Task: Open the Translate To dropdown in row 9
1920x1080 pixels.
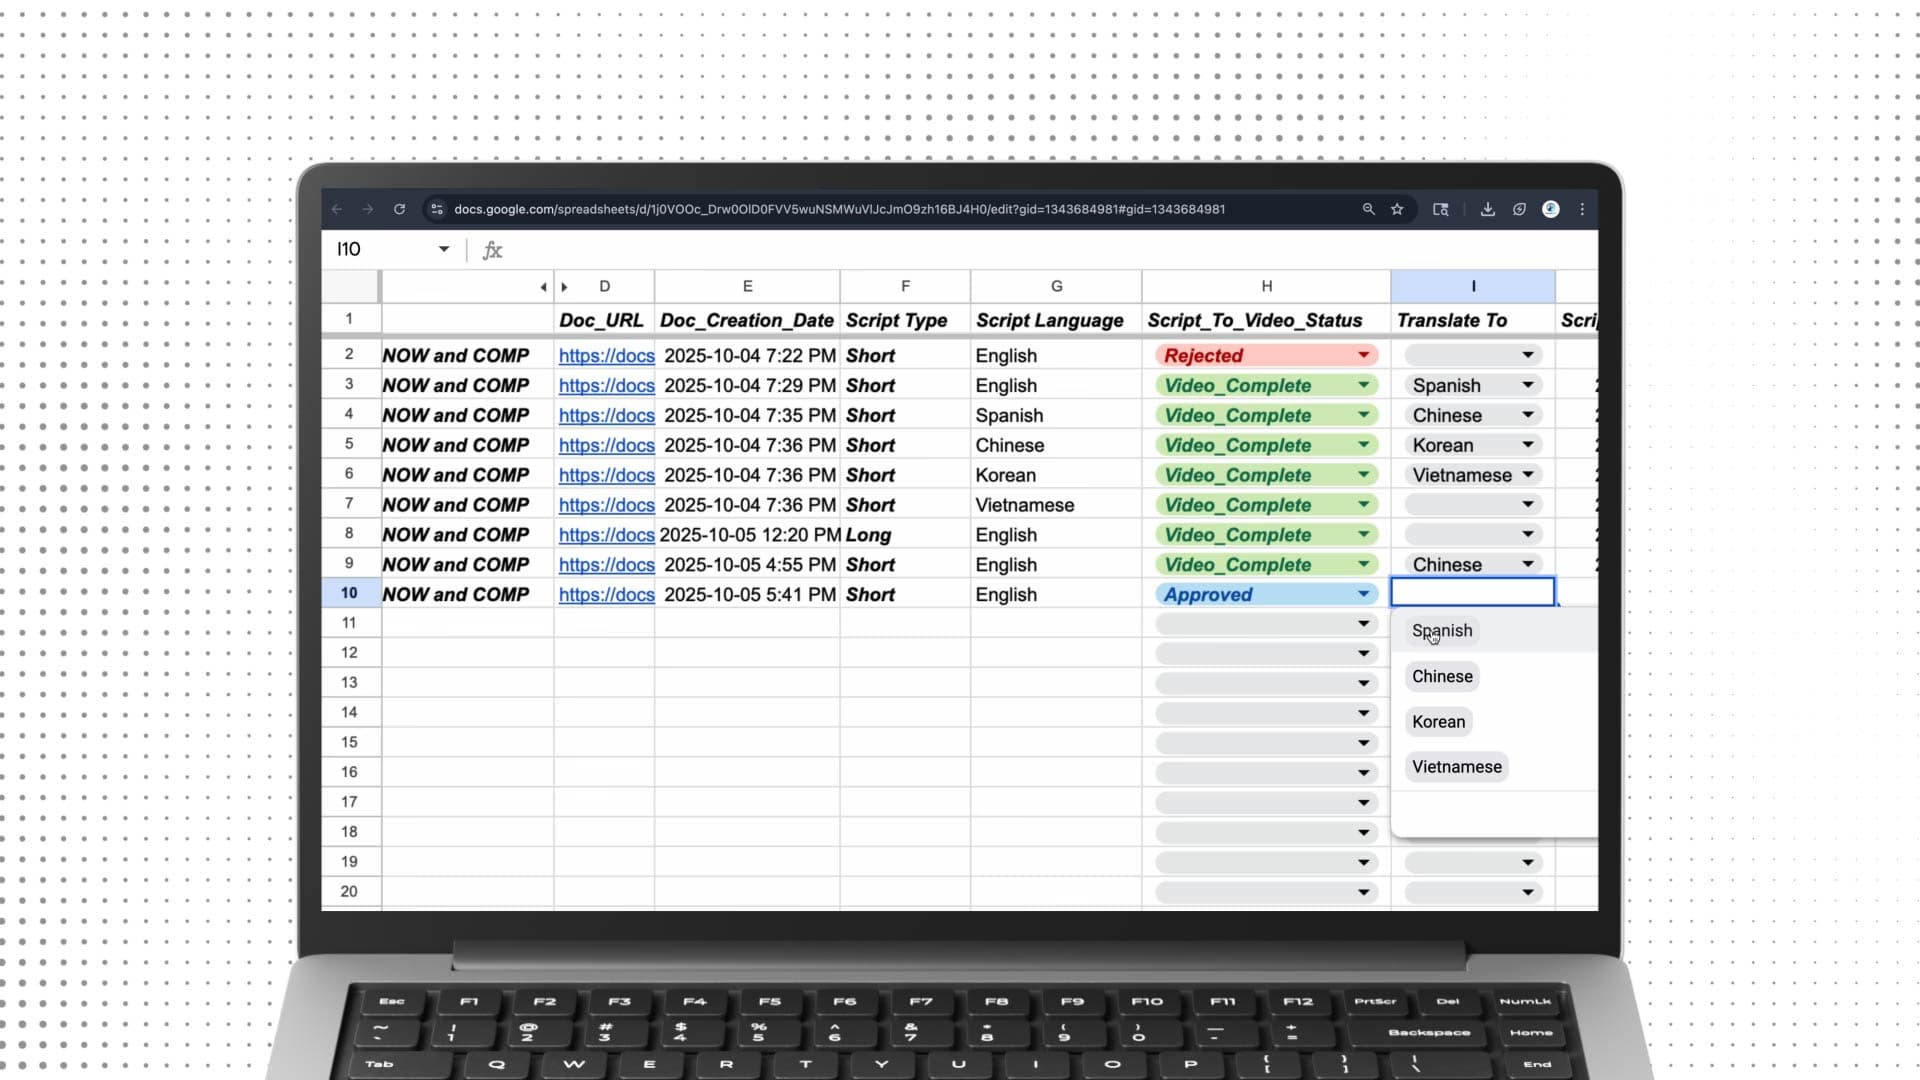Action: (x=1527, y=564)
